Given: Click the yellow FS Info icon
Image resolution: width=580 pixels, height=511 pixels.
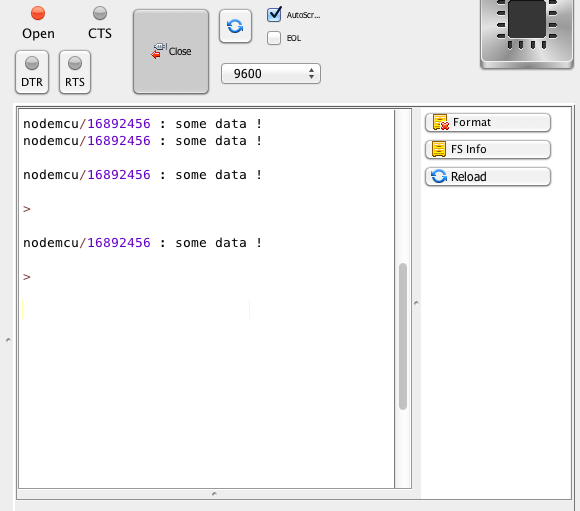Looking at the screenshot, I should pos(439,149).
